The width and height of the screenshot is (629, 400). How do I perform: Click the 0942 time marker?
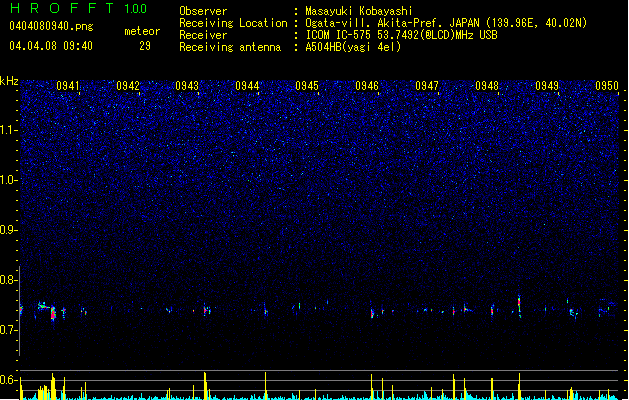coord(128,86)
